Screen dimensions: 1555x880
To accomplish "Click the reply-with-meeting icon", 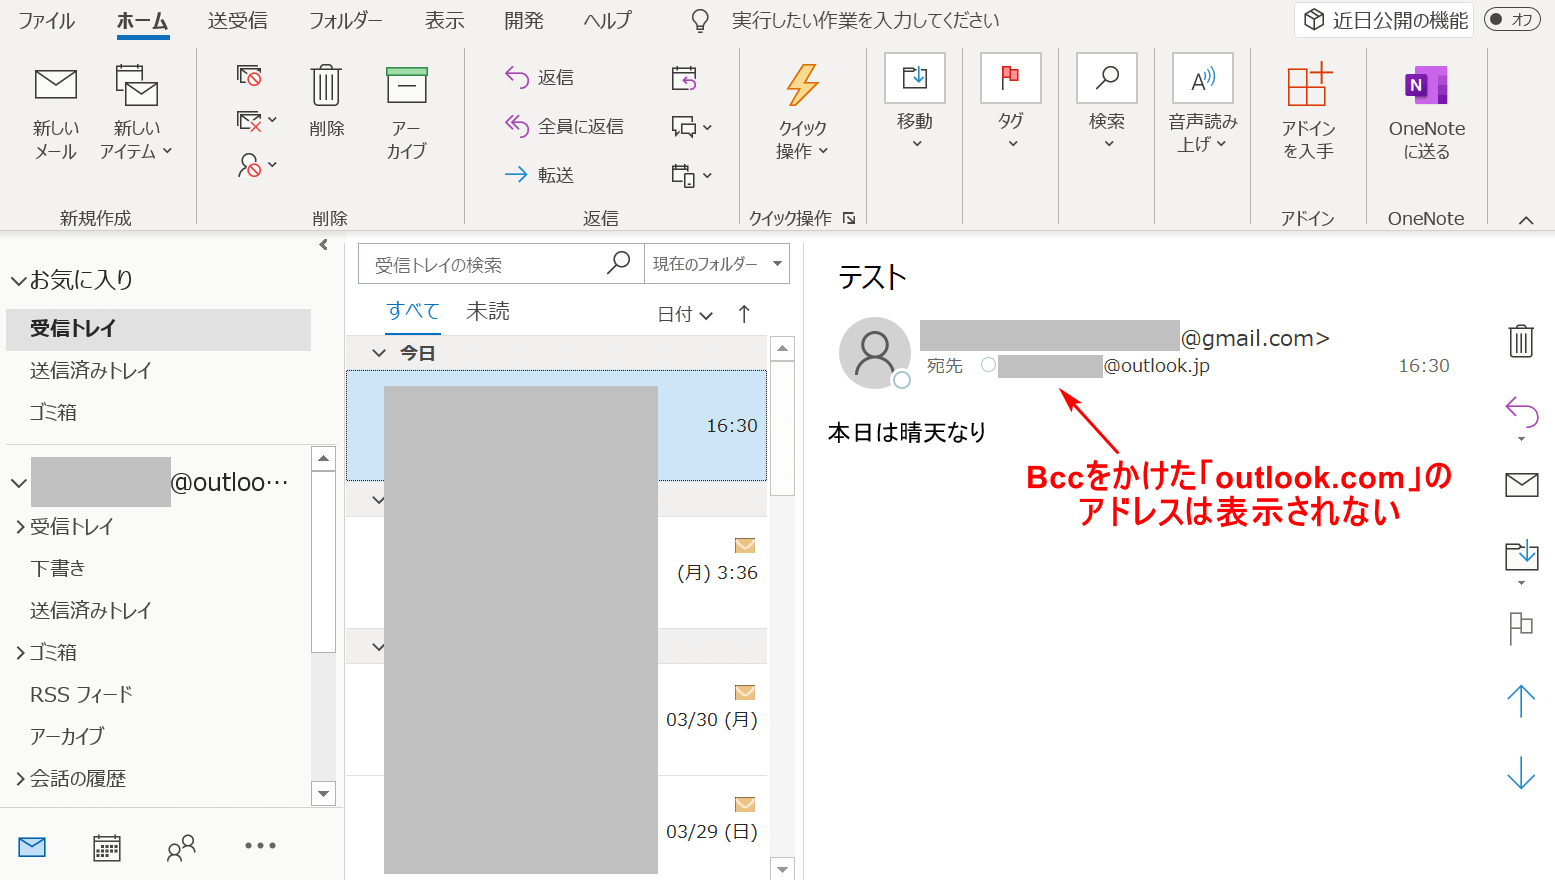I will pyautogui.click(x=684, y=78).
